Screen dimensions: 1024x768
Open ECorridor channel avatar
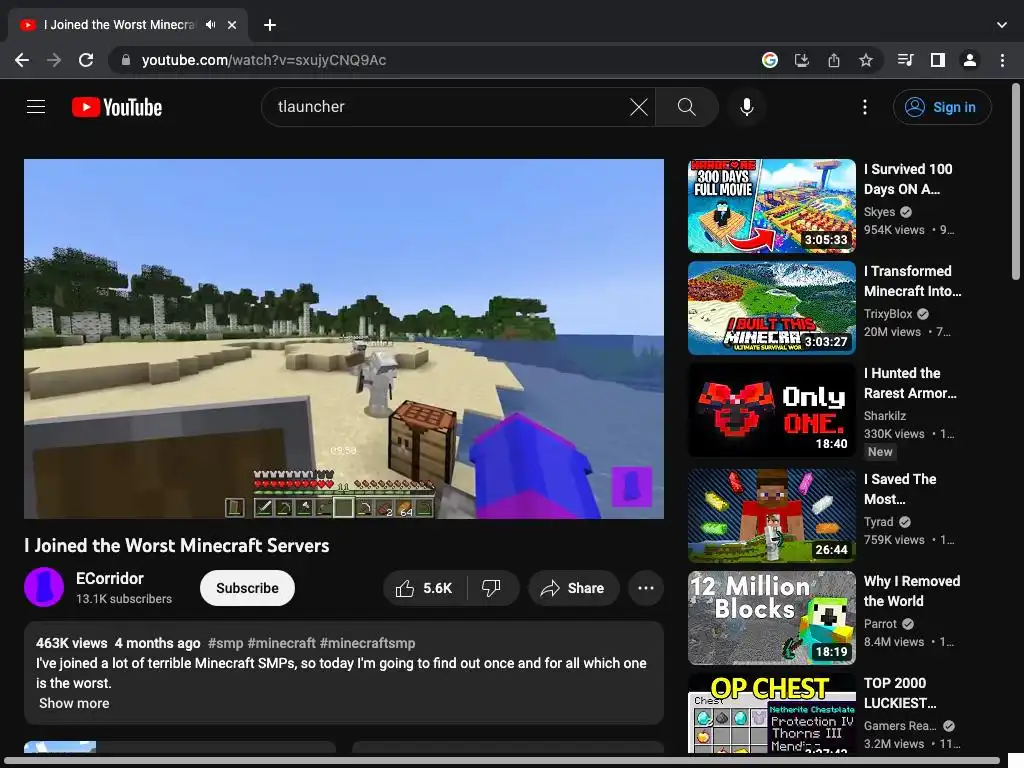click(44, 587)
